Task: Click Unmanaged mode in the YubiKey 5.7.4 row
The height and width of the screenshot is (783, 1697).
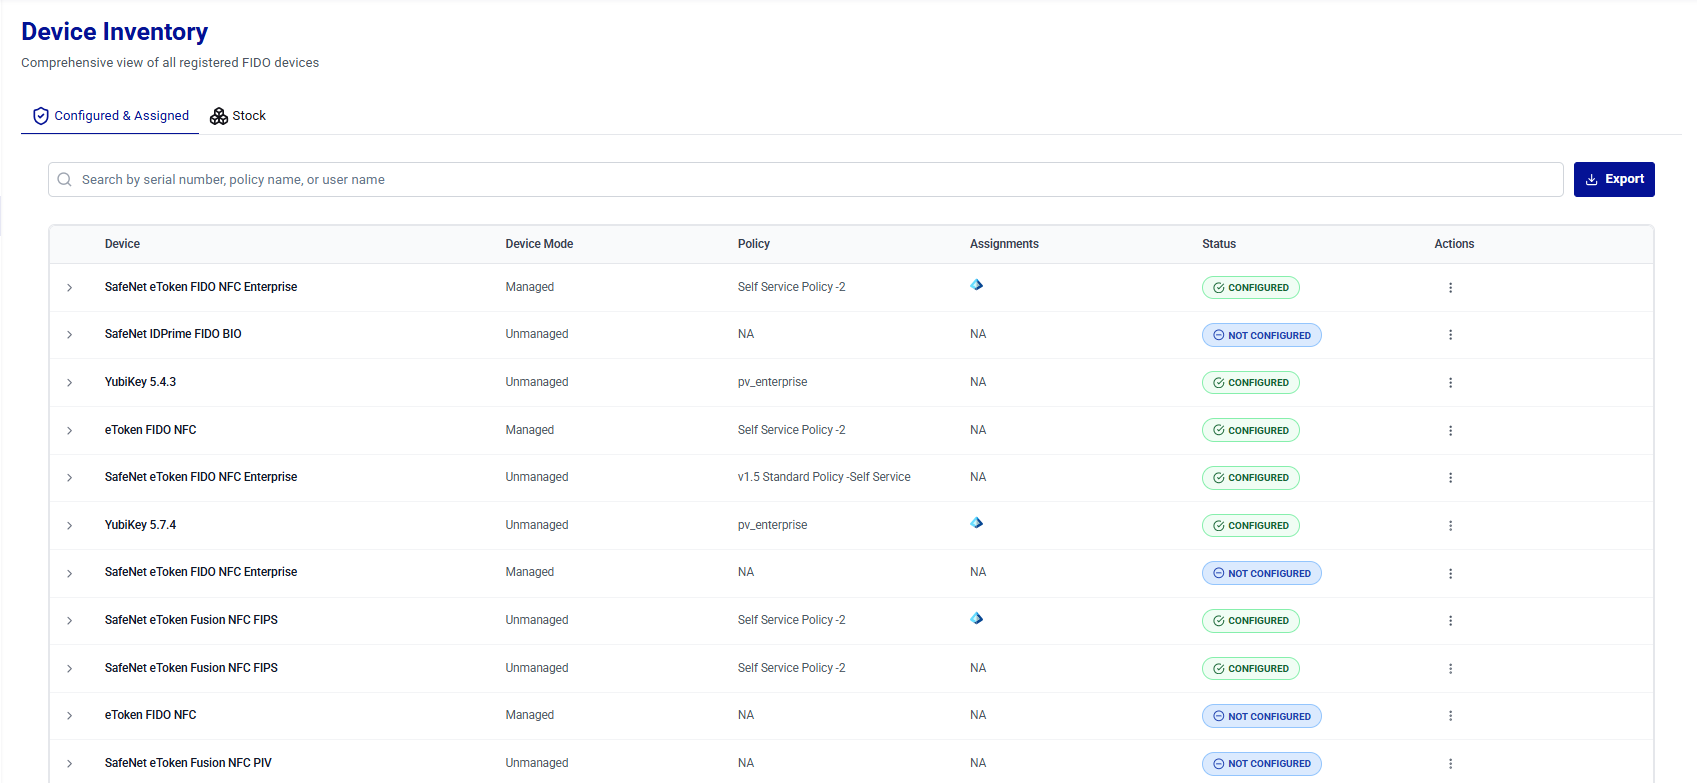Action: tap(537, 525)
